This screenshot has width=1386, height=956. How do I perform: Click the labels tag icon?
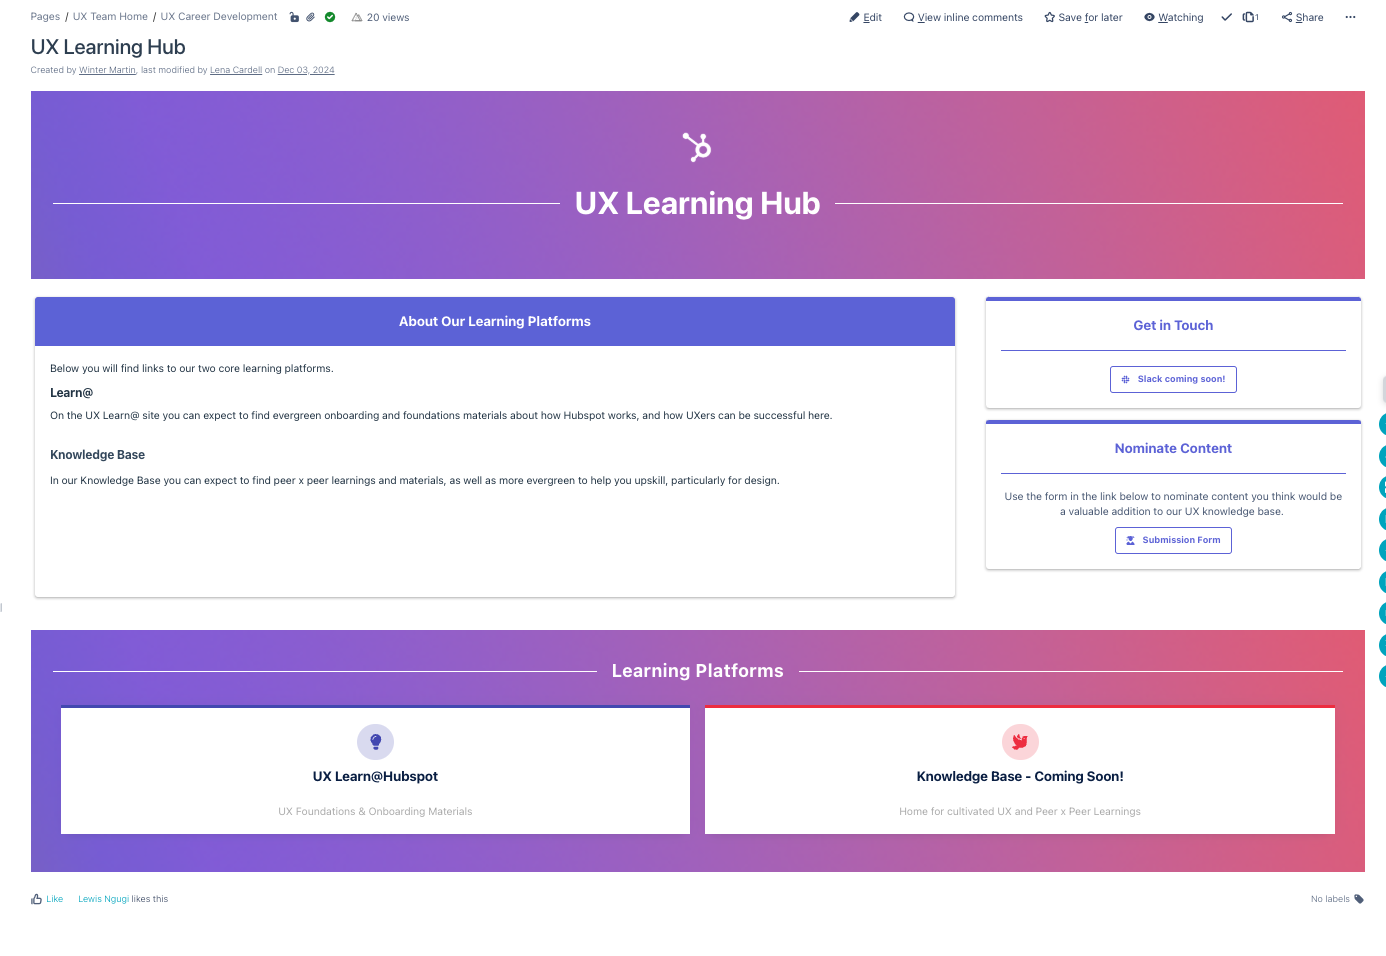[1359, 899]
